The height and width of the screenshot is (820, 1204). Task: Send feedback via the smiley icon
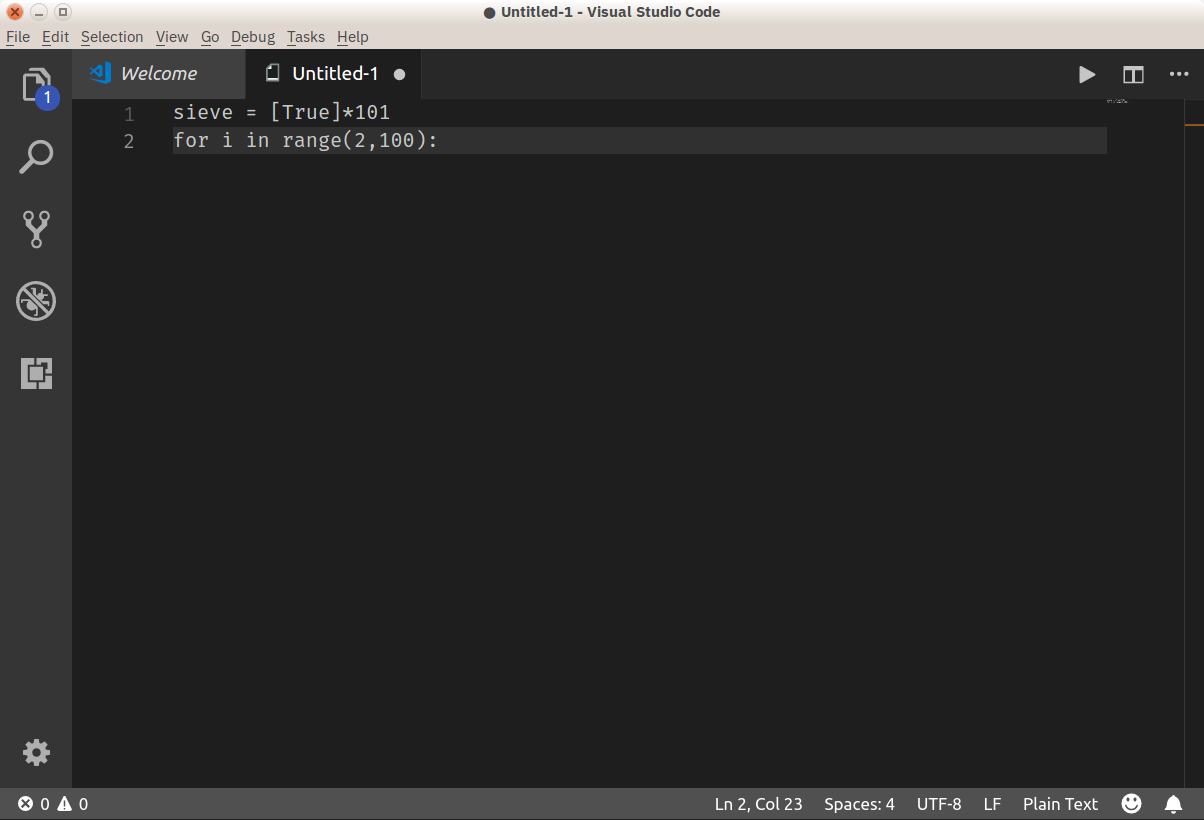point(1131,803)
